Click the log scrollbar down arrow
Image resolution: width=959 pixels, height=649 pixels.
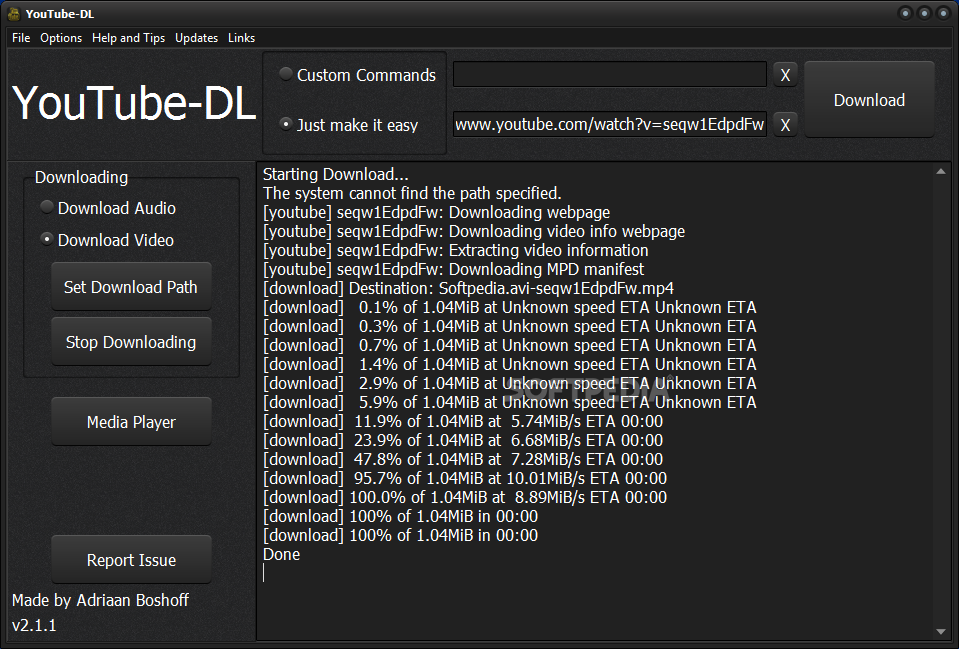tap(941, 631)
